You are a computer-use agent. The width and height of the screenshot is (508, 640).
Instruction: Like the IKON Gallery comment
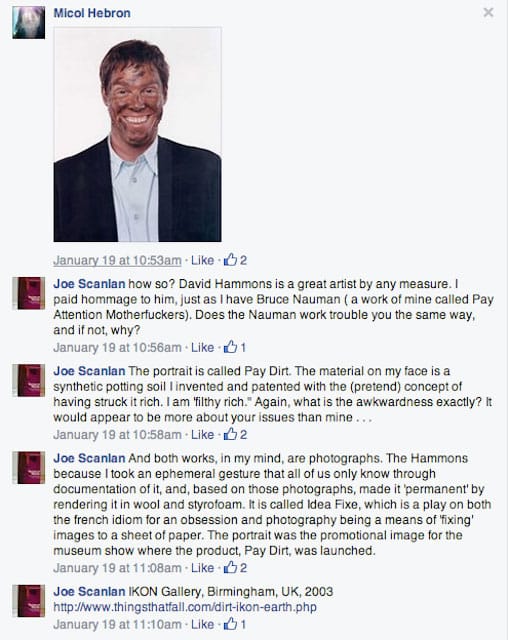[202, 624]
